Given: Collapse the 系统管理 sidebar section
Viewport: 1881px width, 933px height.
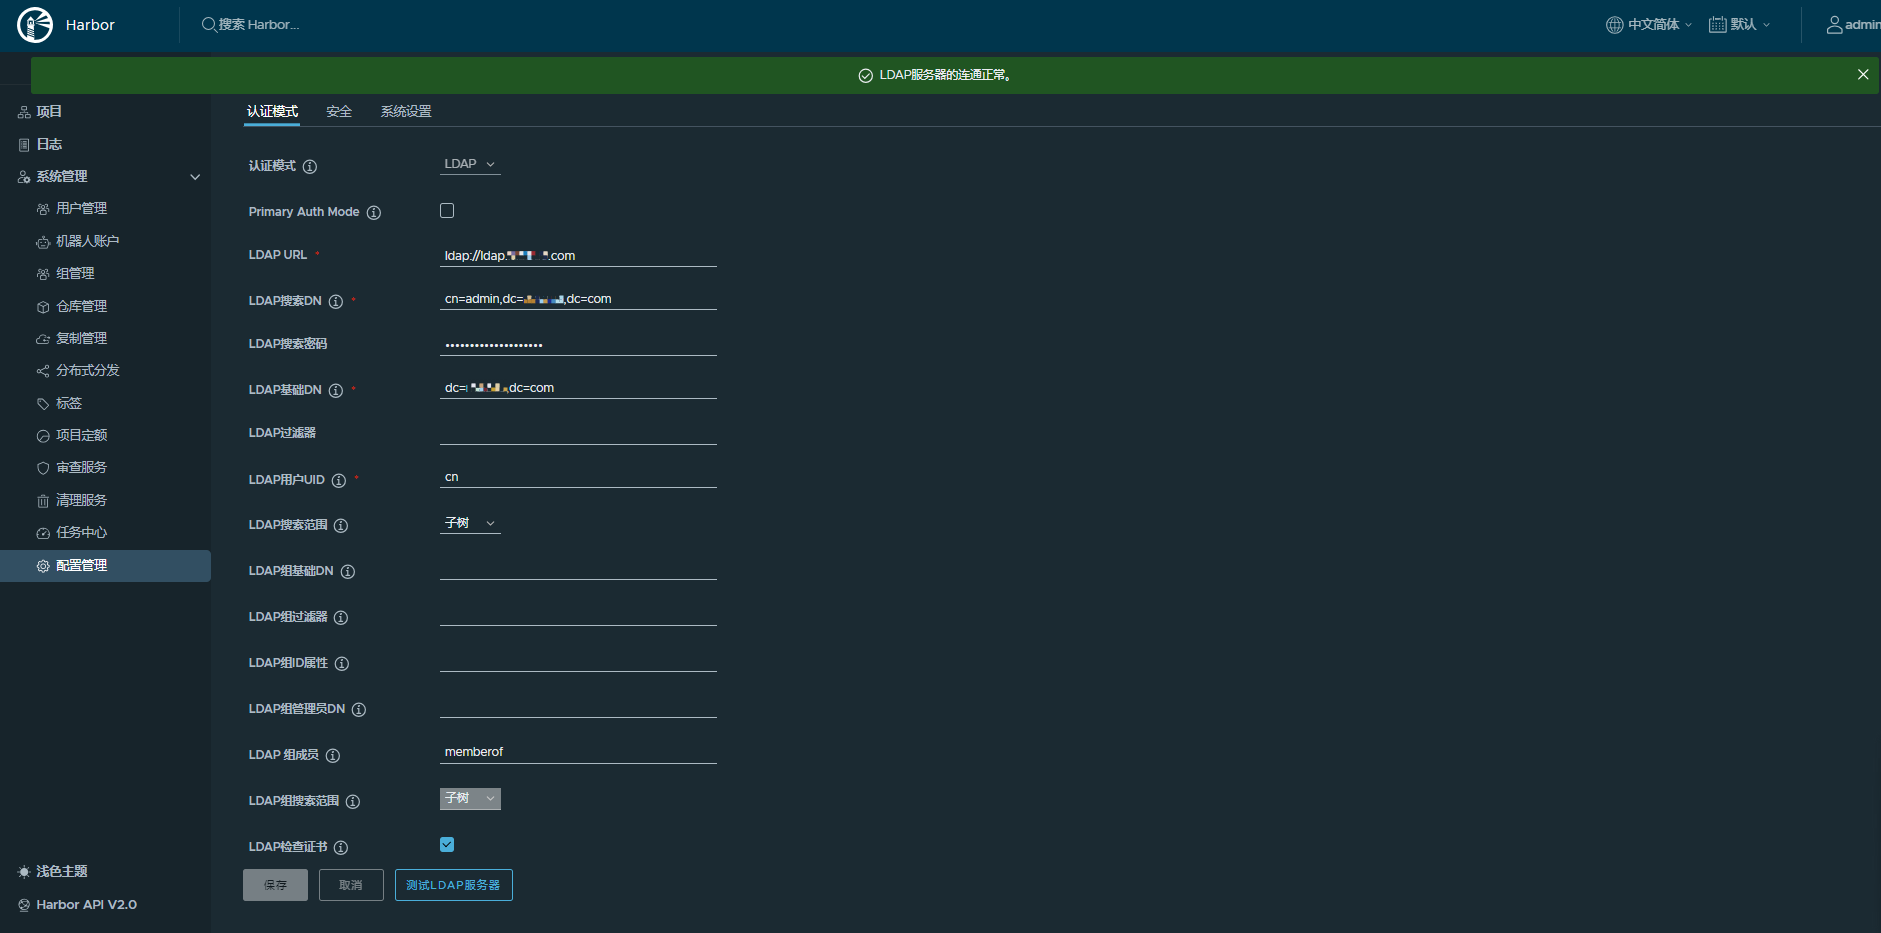Looking at the screenshot, I should 195,177.
